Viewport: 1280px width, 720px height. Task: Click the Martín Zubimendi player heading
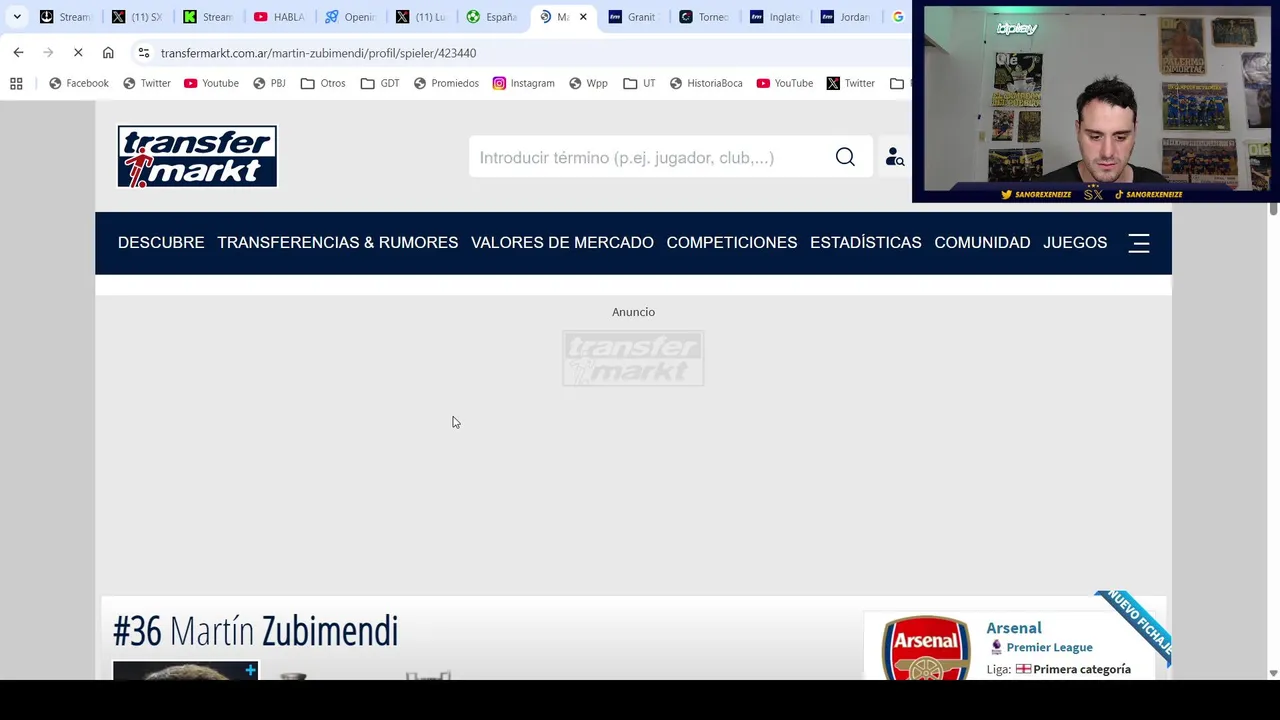pyautogui.click(x=256, y=631)
